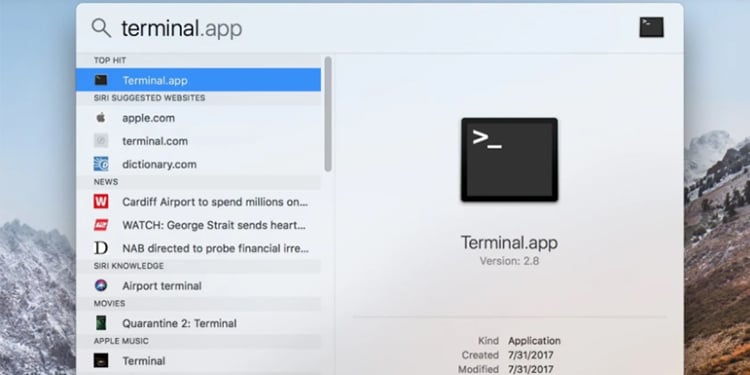Screen dimensions: 750x375
Task: Click the D news icon beside NAB headline
Action: pyautogui.click(x=101, y=248)
